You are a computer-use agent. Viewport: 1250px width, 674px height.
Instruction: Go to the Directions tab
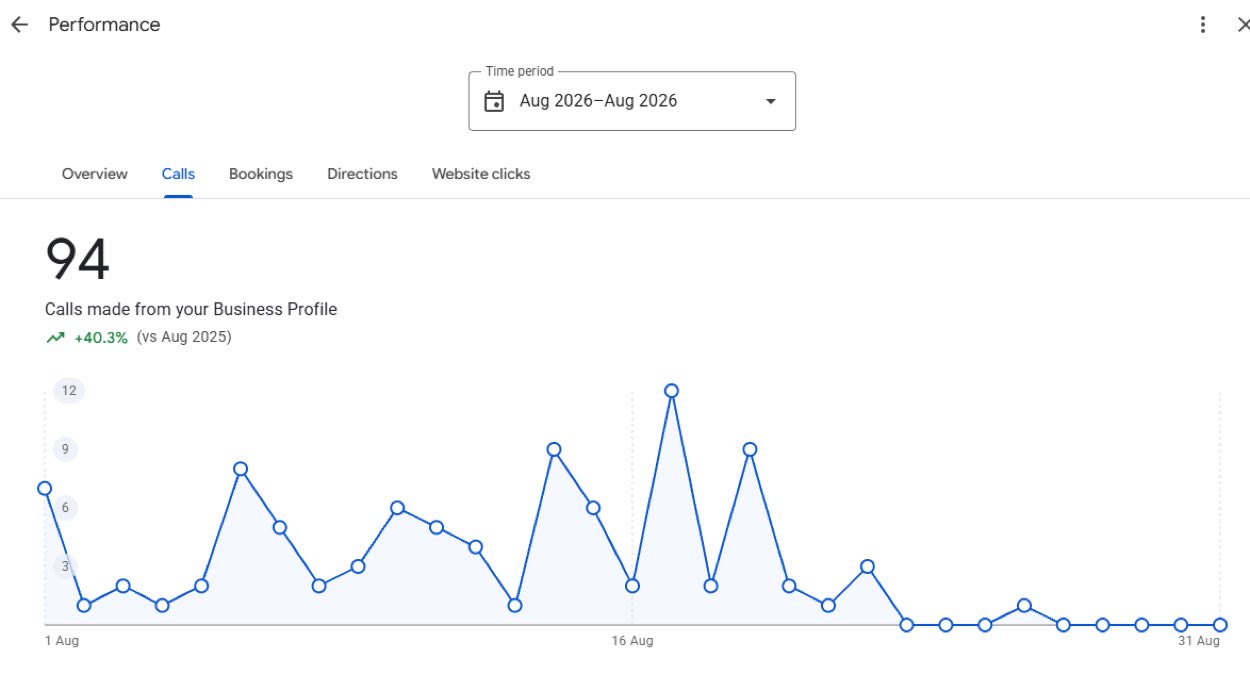[x=362, y=174]
